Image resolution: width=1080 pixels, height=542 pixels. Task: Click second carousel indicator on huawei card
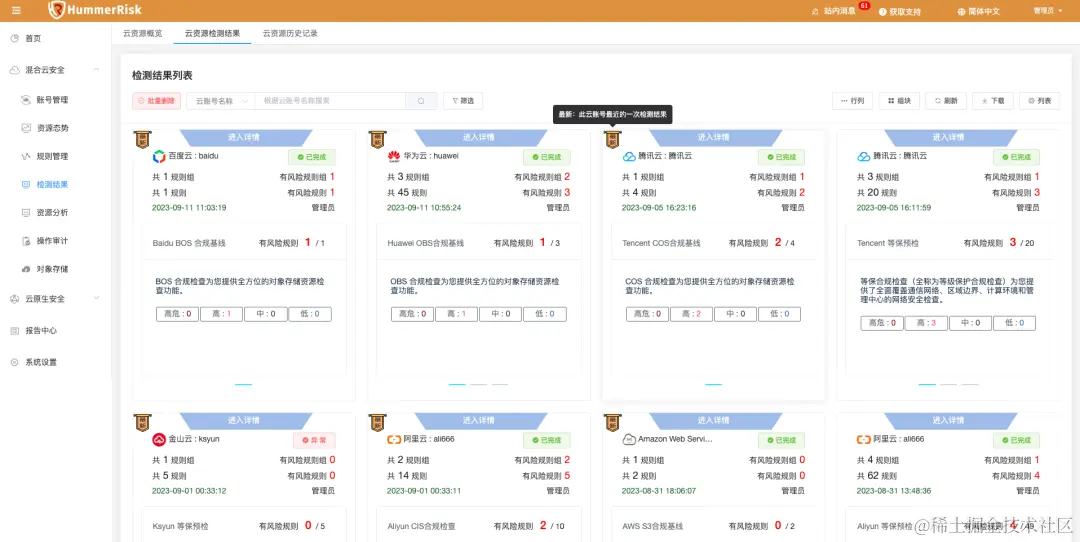coord(479,384)
